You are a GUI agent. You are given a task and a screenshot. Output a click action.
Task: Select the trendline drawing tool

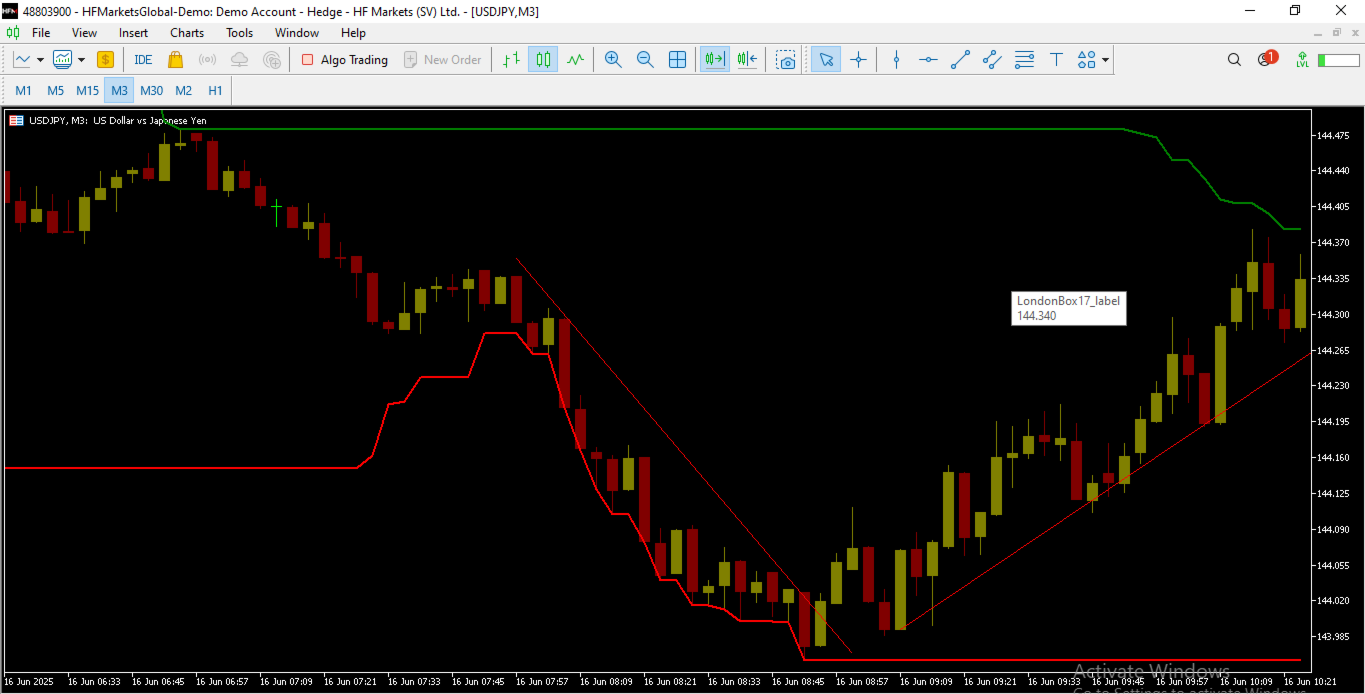[x=960, y=60]
